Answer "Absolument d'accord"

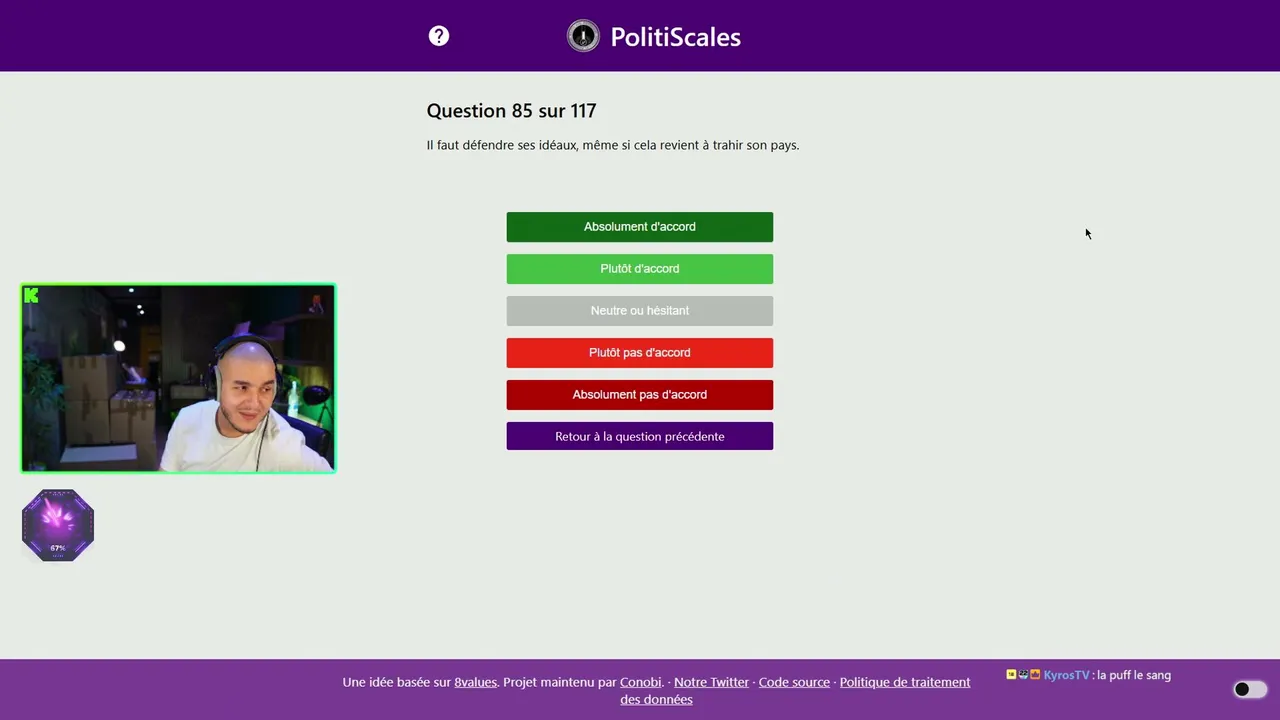pos(640,227)
